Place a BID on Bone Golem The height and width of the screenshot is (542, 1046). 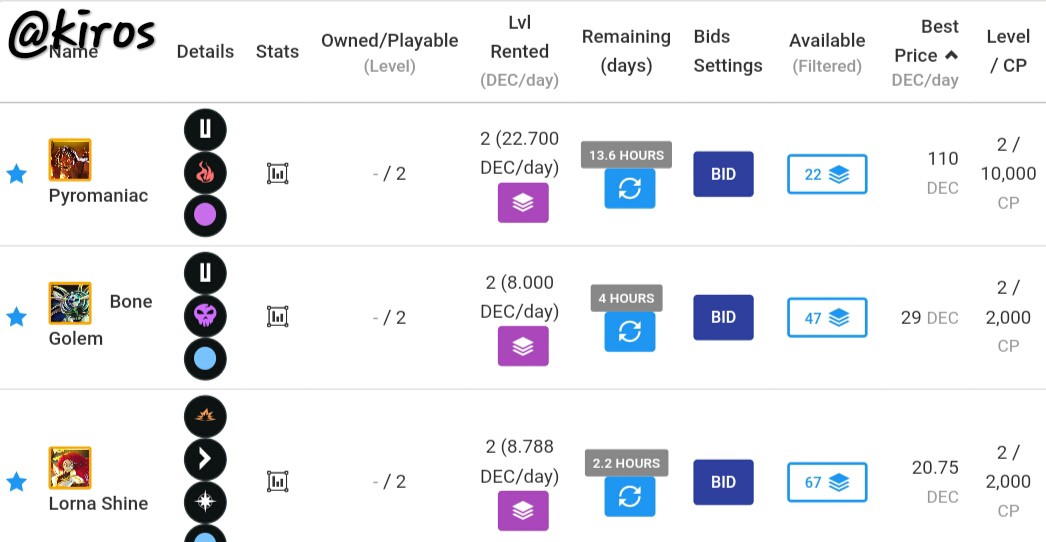point(723,318)
